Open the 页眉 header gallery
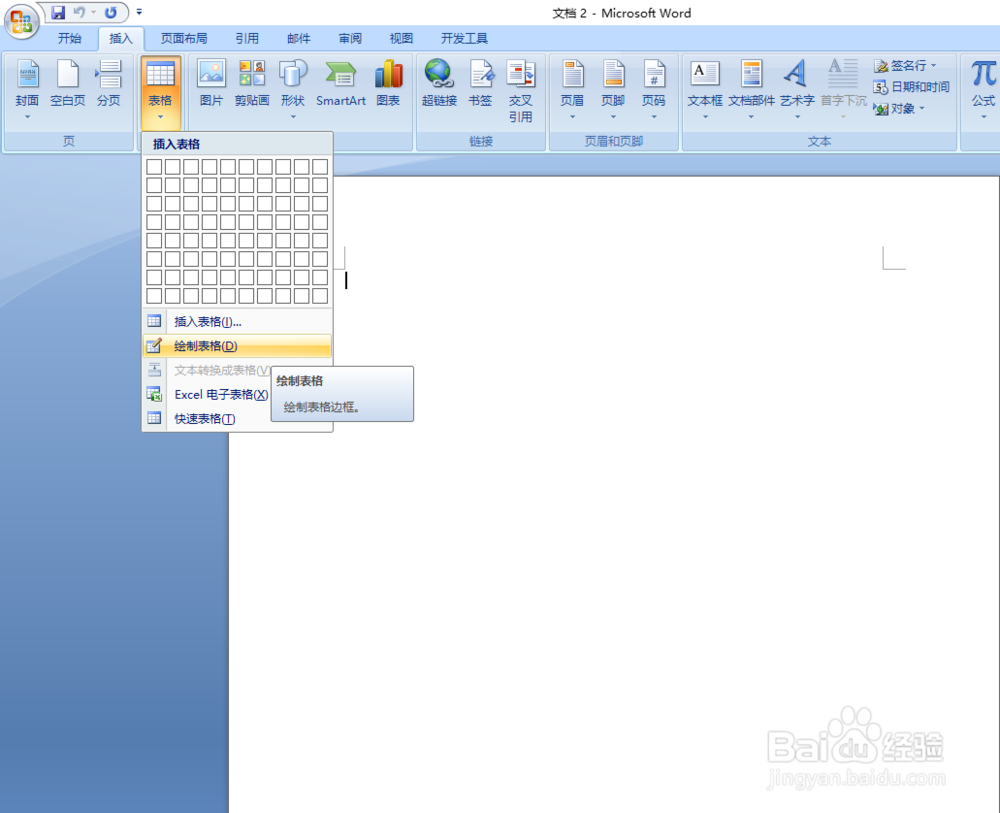This screenshot has height=813, width=1000. click(572, 89)
